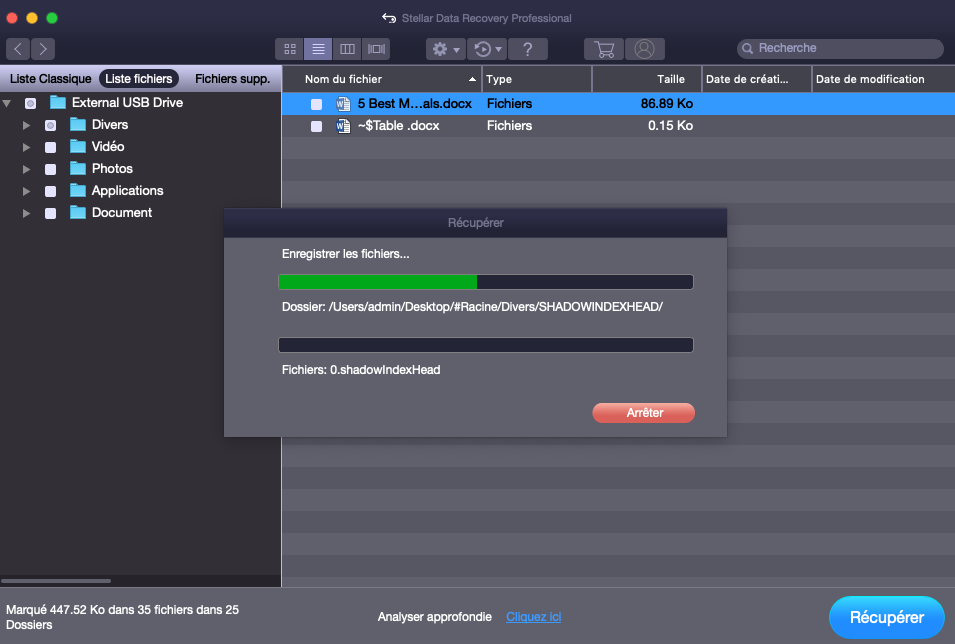955x644 pixels.
Task: Expand the Divers folder tree
Action: point(27,125)
